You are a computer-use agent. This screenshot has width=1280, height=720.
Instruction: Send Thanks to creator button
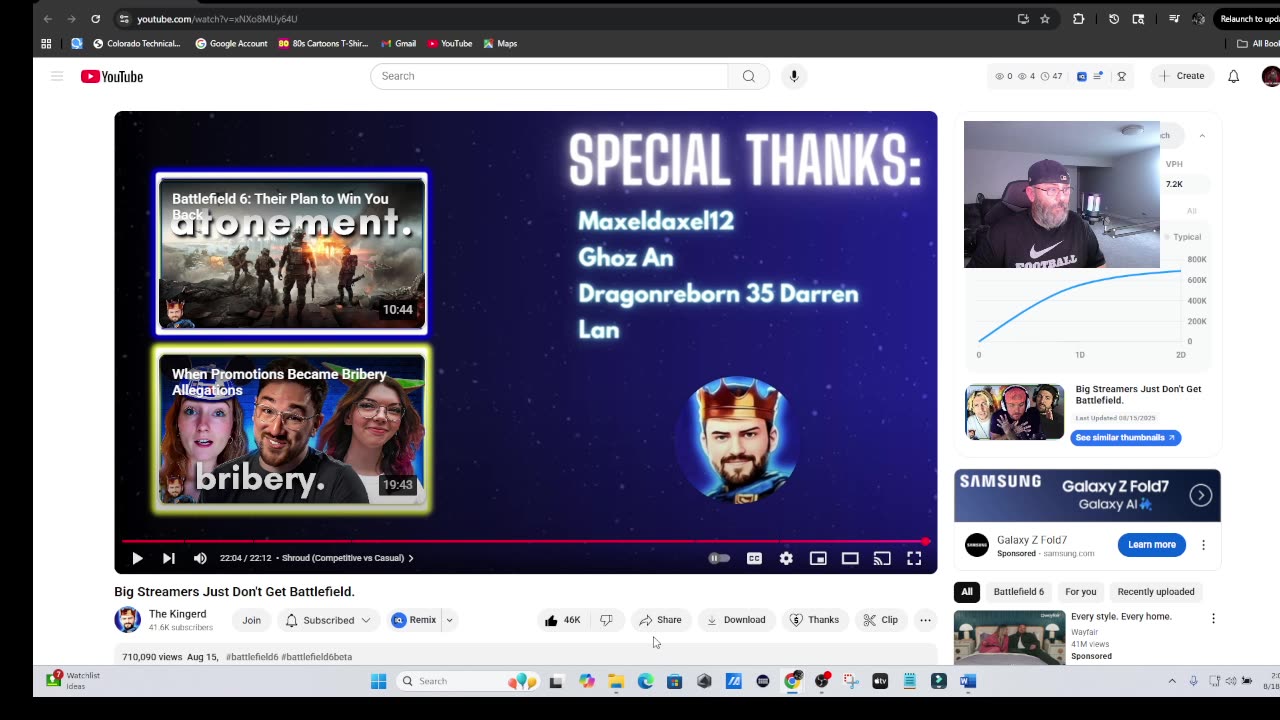pyautogui.click(x=814, y=620)
